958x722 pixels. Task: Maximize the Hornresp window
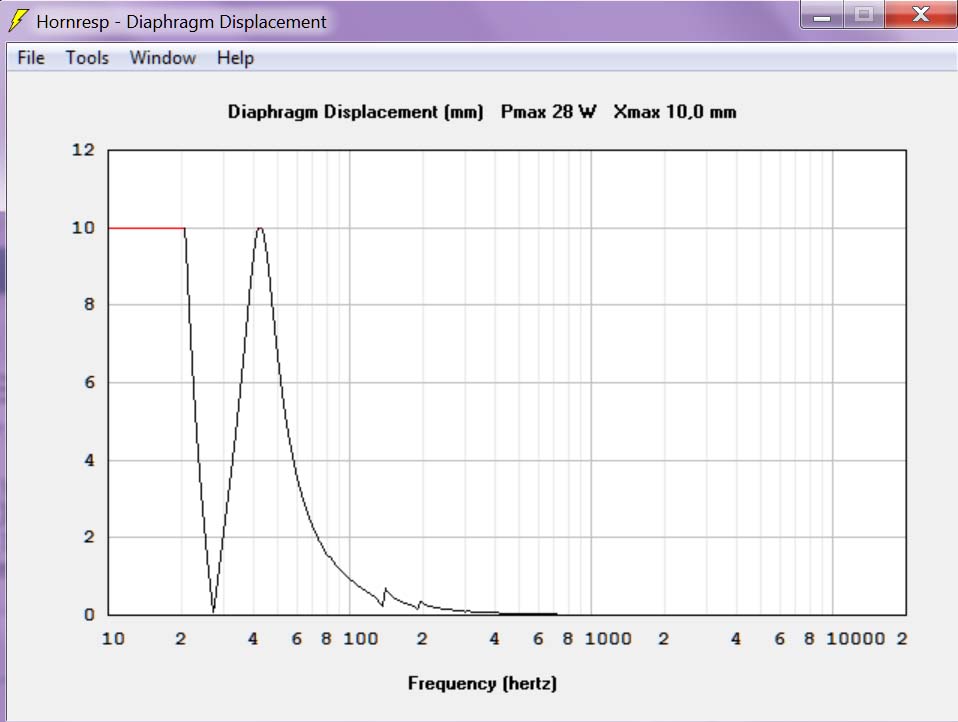pos(864,15)
